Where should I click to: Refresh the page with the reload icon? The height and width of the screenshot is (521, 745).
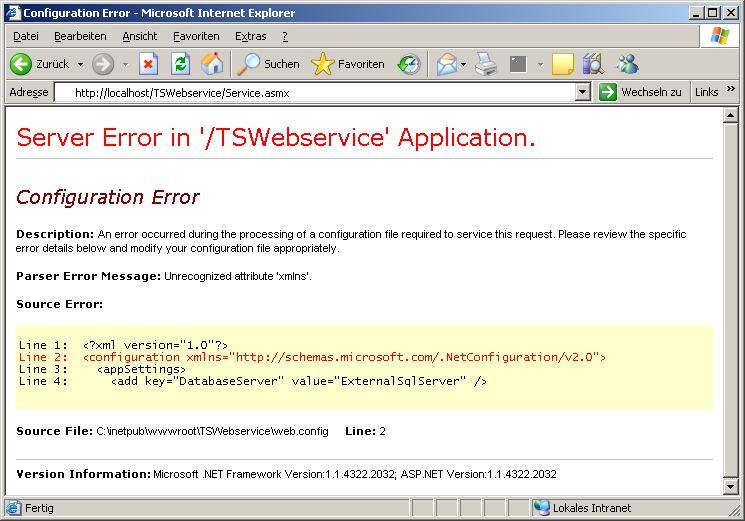[x=180, y=64]
